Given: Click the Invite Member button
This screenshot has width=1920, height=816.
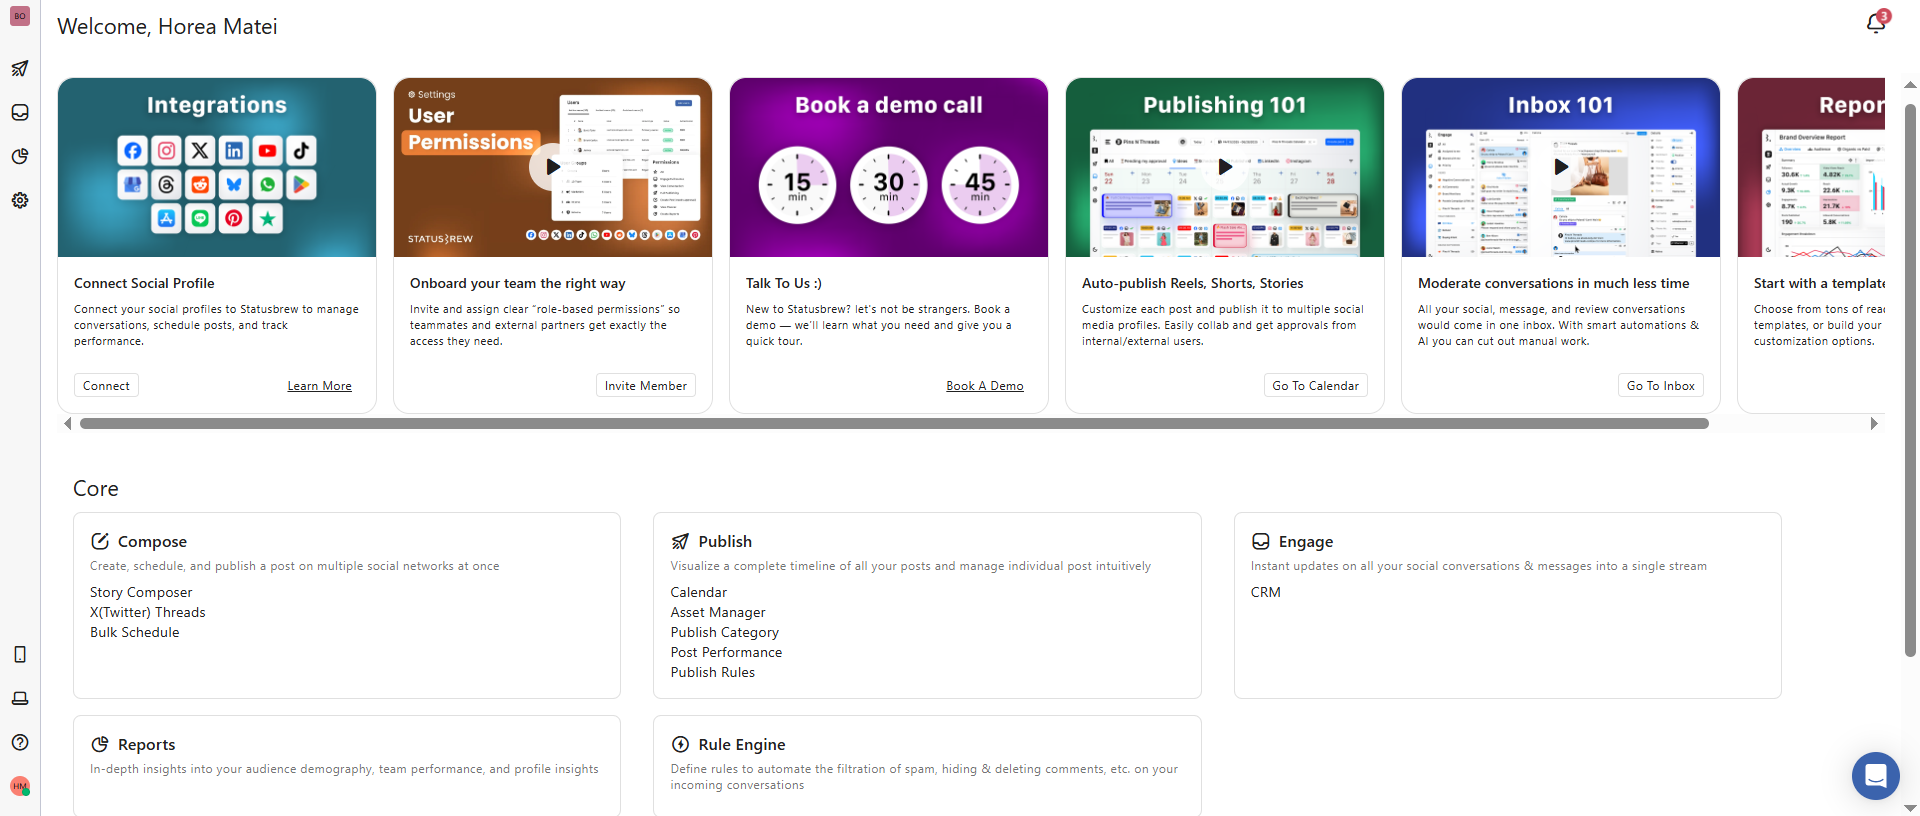Looking at the screenshot, I should [x=645, y=386].
